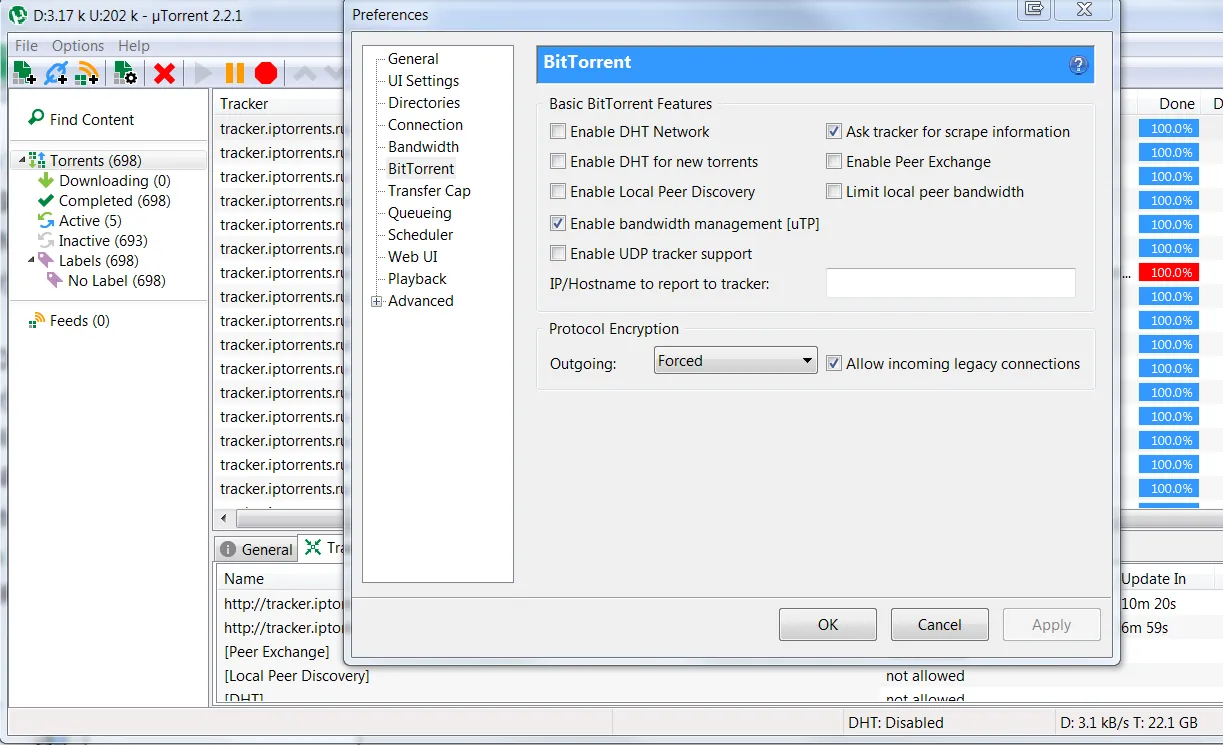
Task: Click the grey Start play icon
Action: coord(204,73)
